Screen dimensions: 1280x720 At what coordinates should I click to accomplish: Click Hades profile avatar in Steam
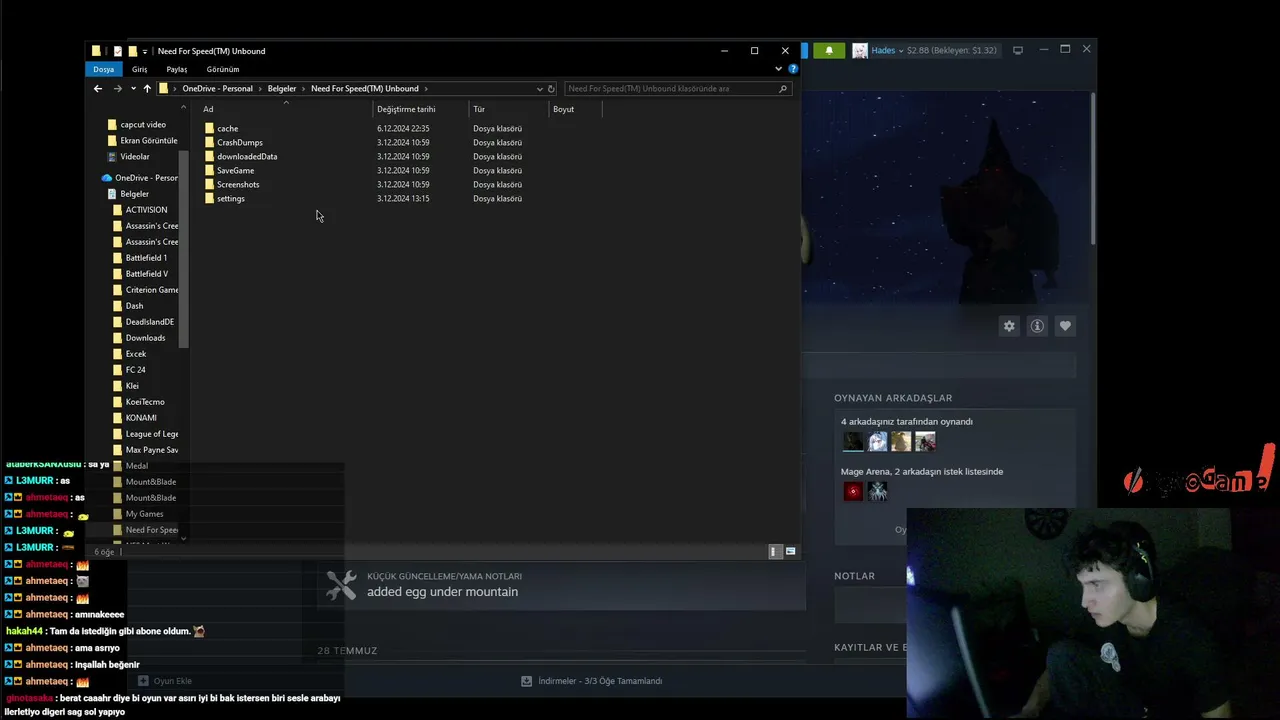(x=859, y=51)
